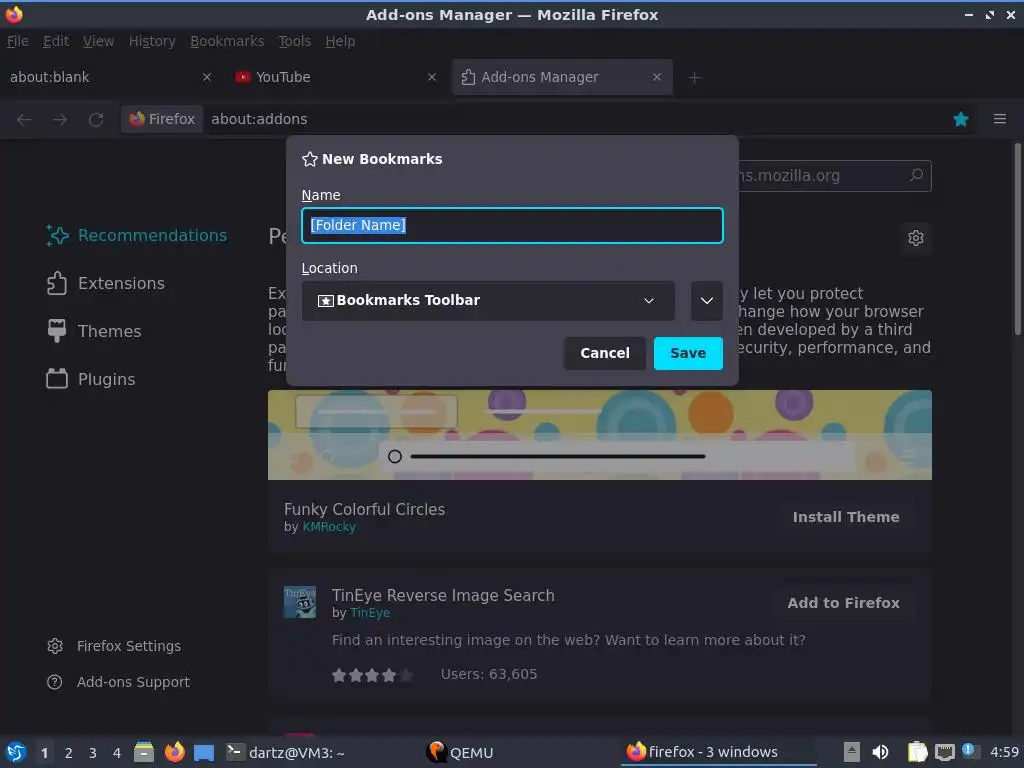The image size is (1024, 768).
Task: Click the search magnifier on addons search
Action: (x=916, y=175)
